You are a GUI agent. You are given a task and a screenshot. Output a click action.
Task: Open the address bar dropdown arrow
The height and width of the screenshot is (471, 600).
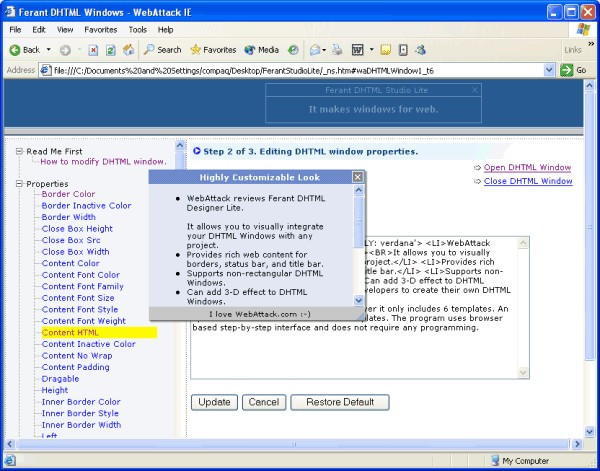[x=549, y=70]
